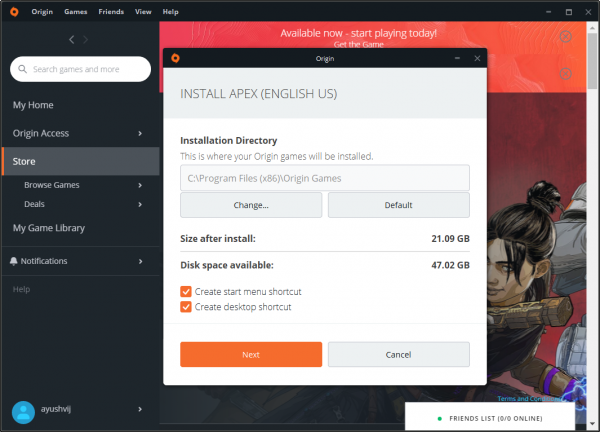
Task: Click the main window vertical scrollbar thumb
Action: click(x=593, y=61)
